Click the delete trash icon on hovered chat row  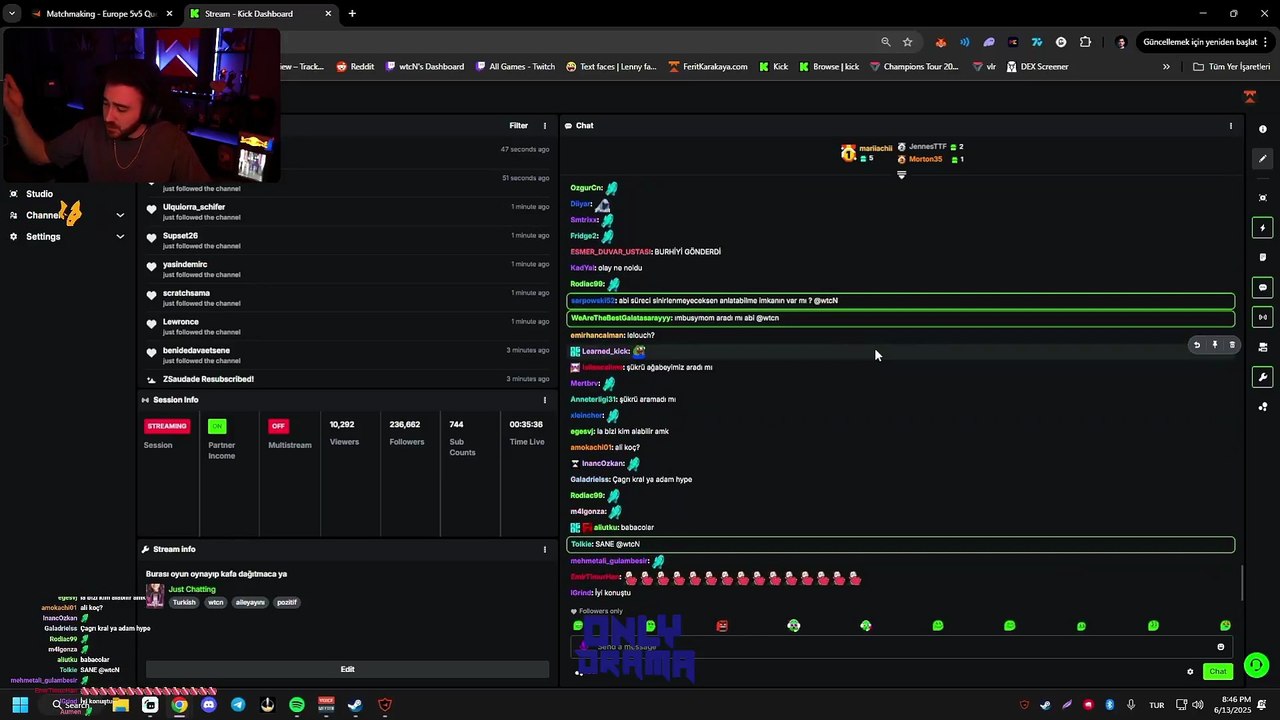tap(1232, 345)
